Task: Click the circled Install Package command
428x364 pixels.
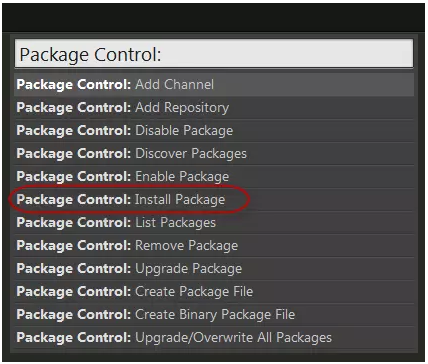Action: pos(214,200)
